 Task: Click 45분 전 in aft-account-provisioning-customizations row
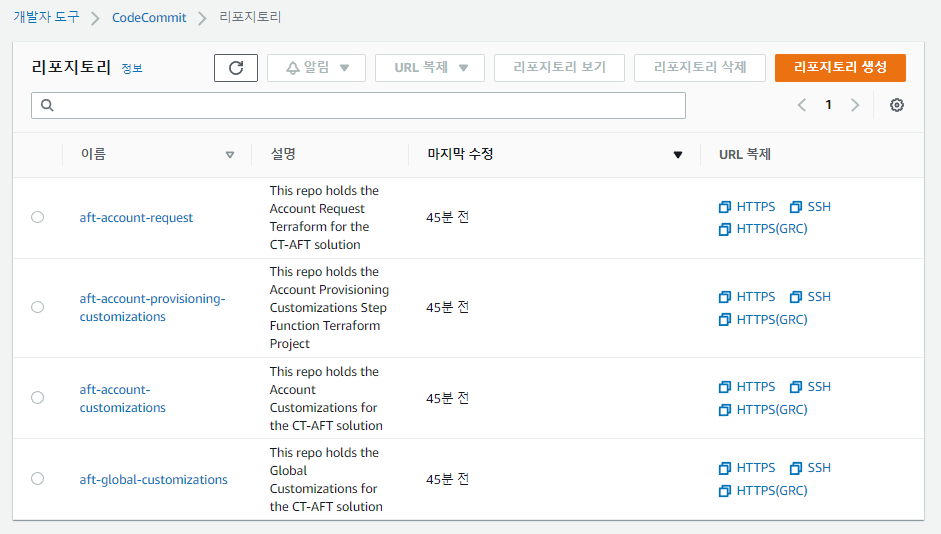tap(448, 307)
